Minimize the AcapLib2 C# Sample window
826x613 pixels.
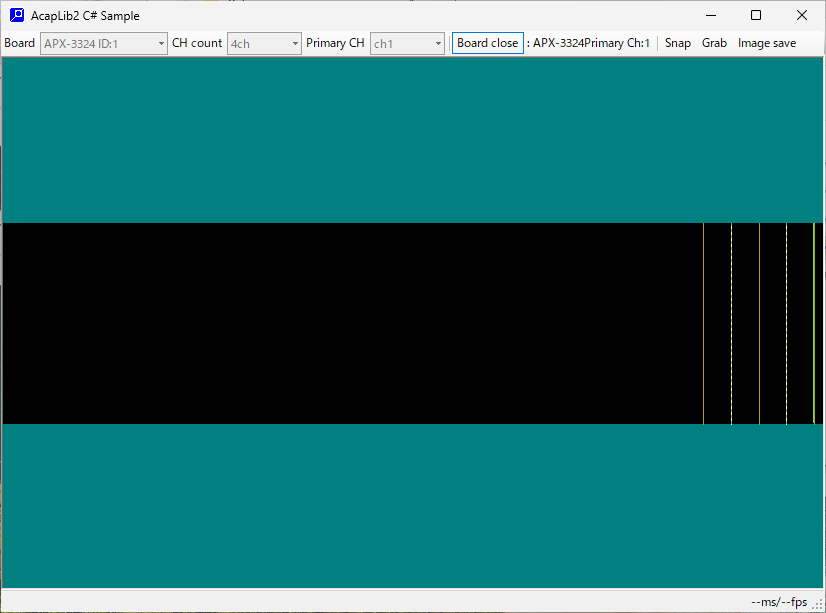(710, 15)
